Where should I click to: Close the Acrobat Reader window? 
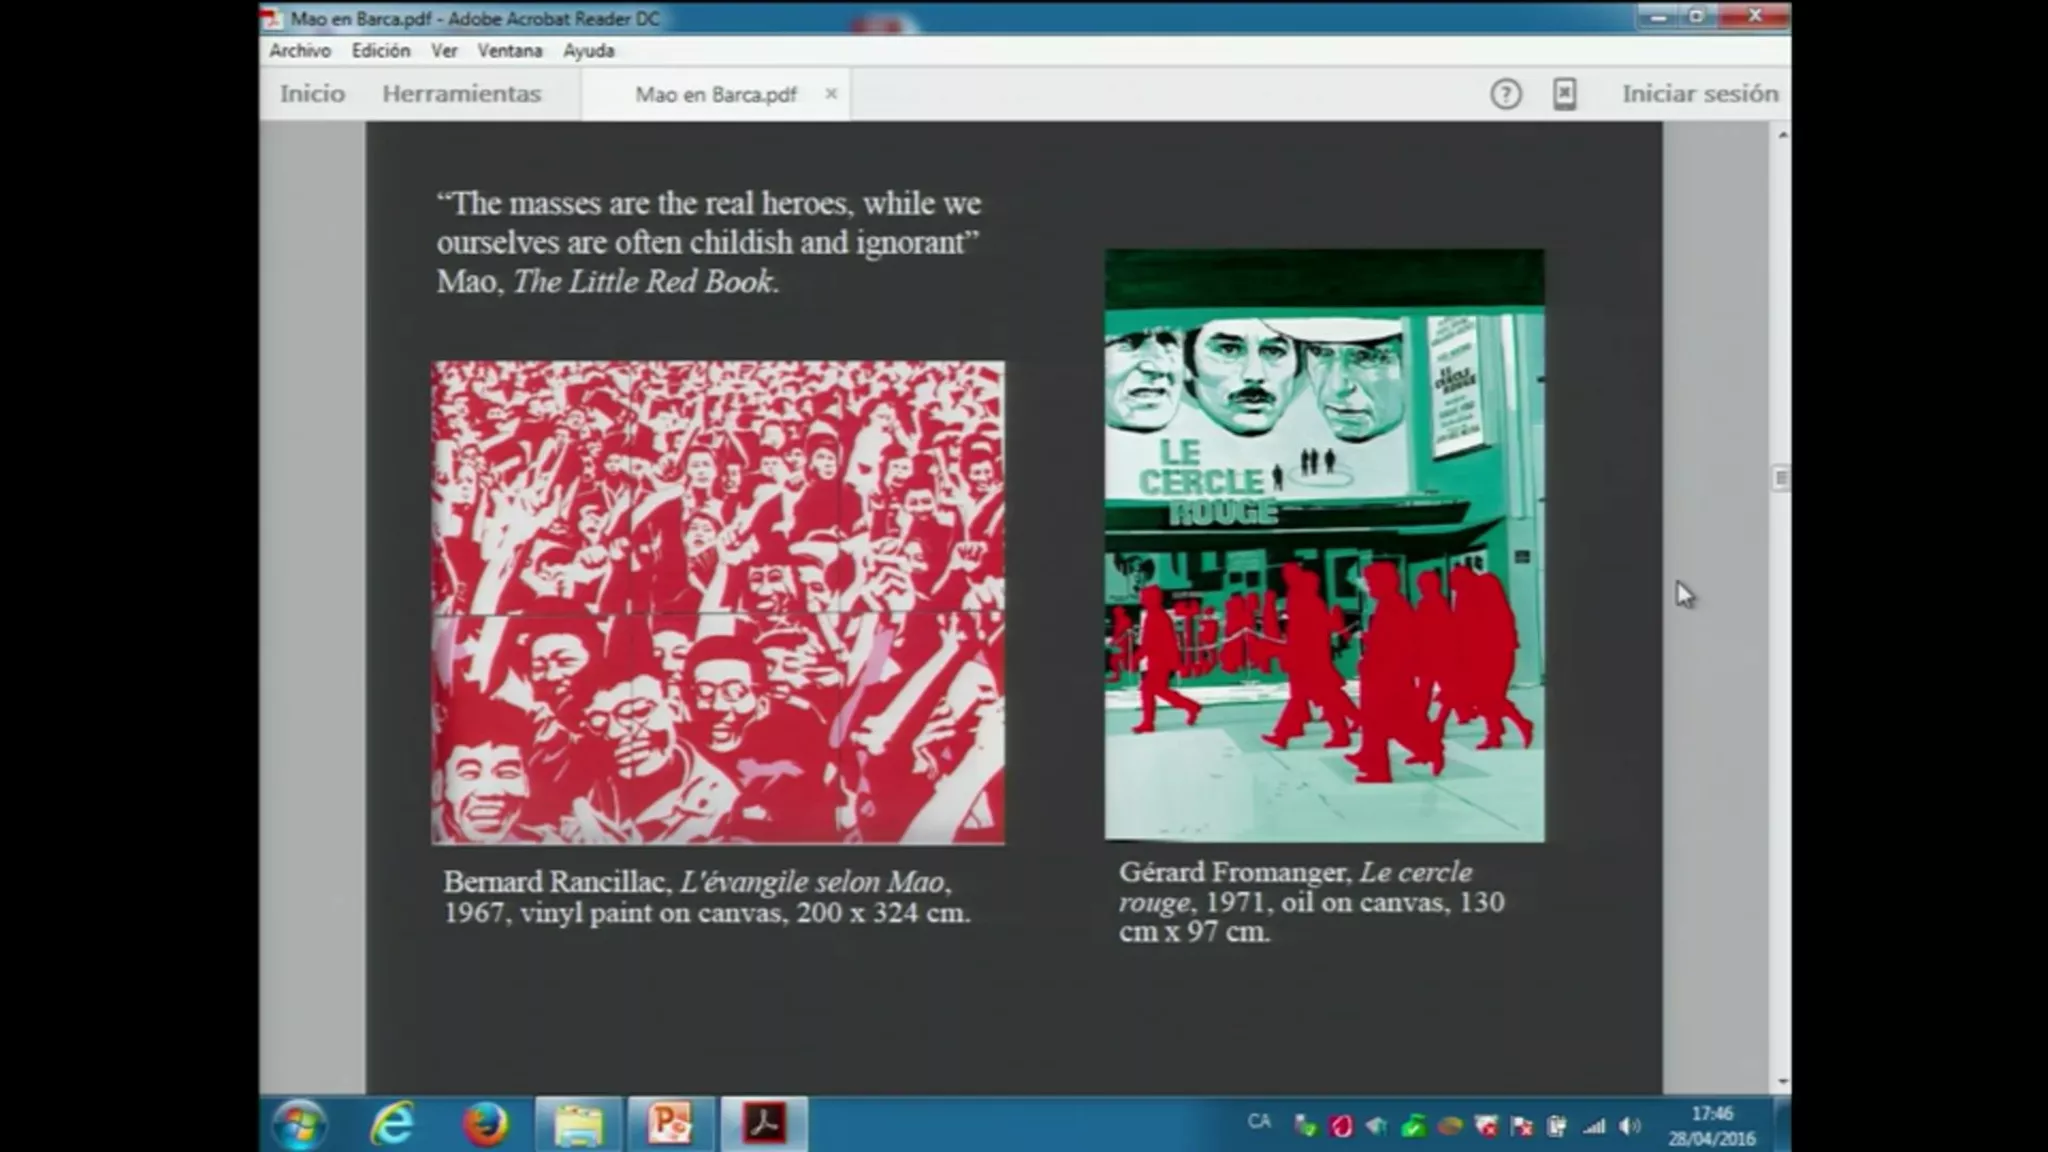1754,16
